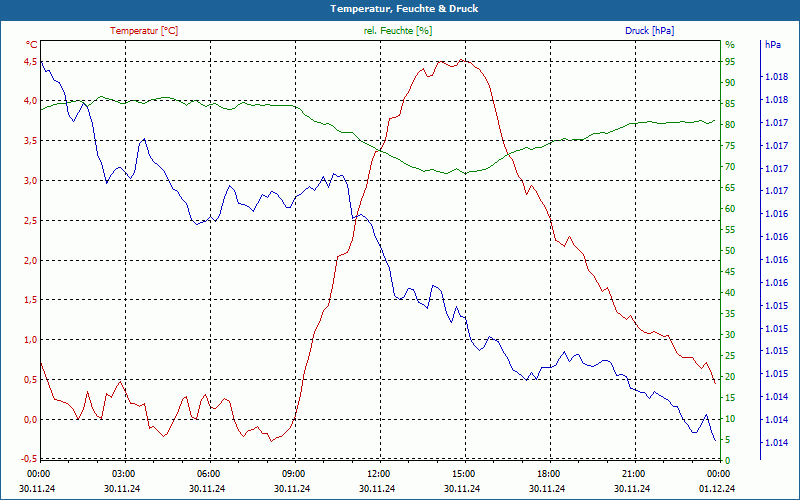Viewport: 800px width, 500px height.
Task: Select the red 'Temperatur [°C]' legend label
Action: 144,31
